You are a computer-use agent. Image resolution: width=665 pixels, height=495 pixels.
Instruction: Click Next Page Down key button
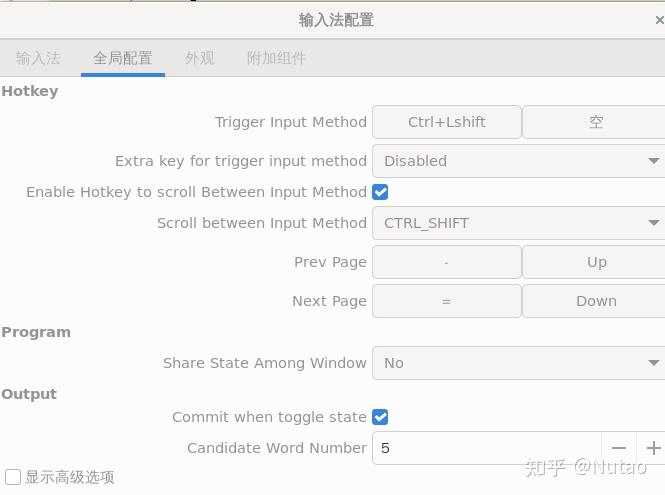coord(595,301)
